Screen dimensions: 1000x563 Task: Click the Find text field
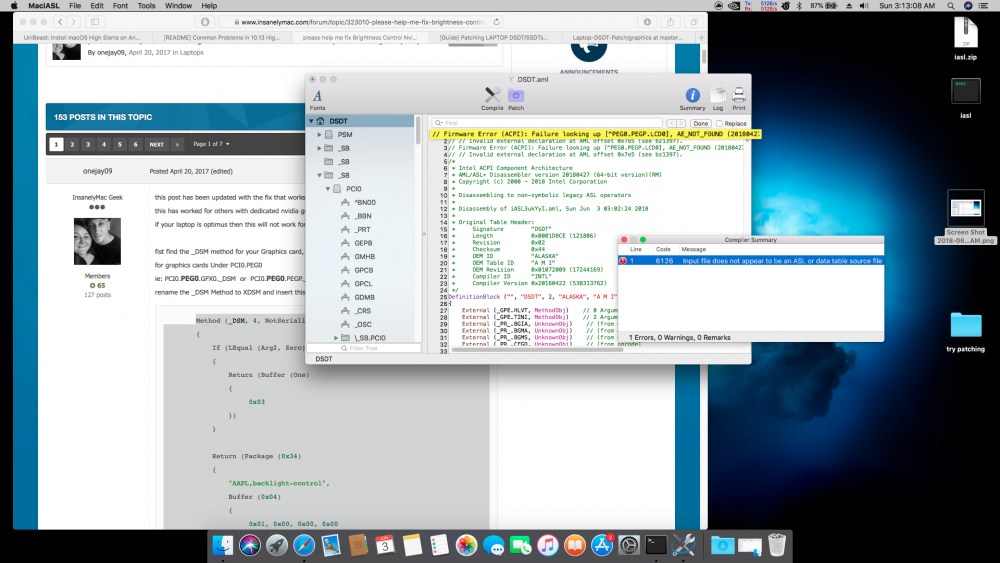click(547, 123)
